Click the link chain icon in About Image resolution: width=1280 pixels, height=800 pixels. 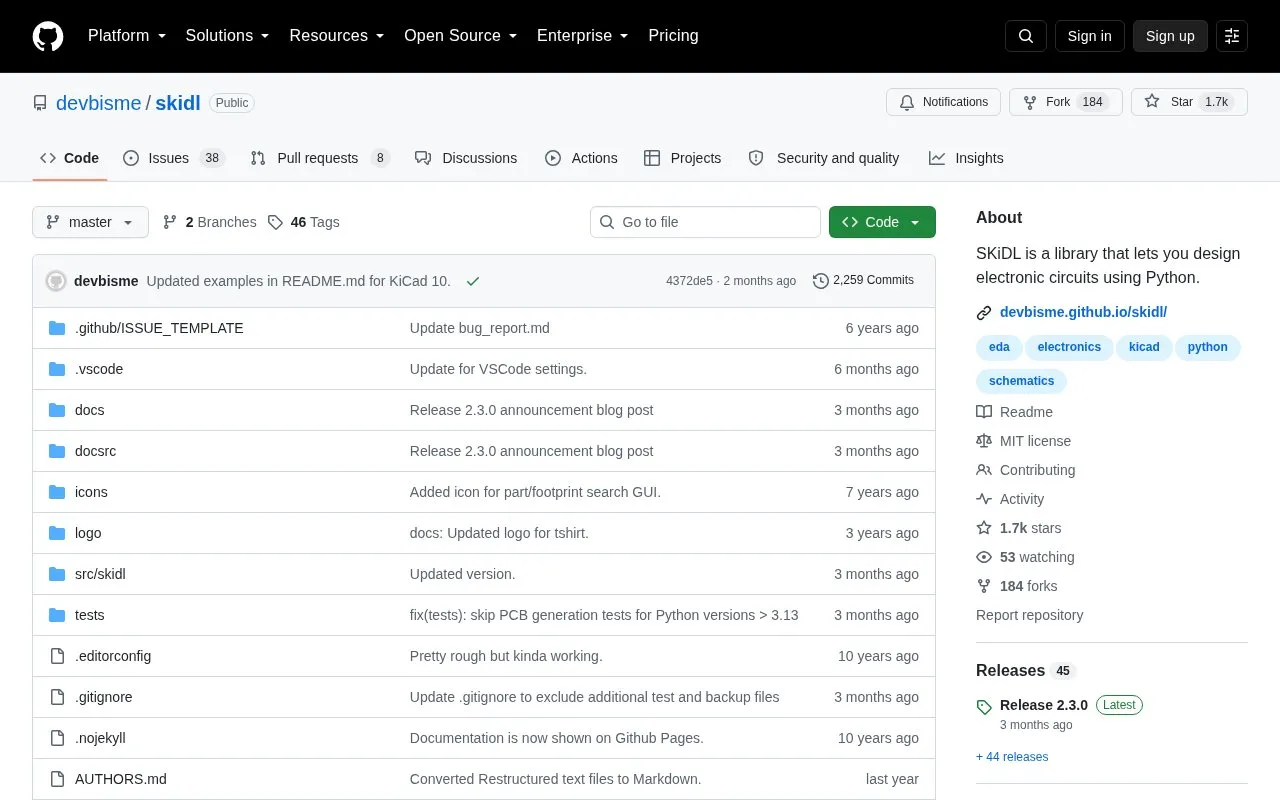984,313
